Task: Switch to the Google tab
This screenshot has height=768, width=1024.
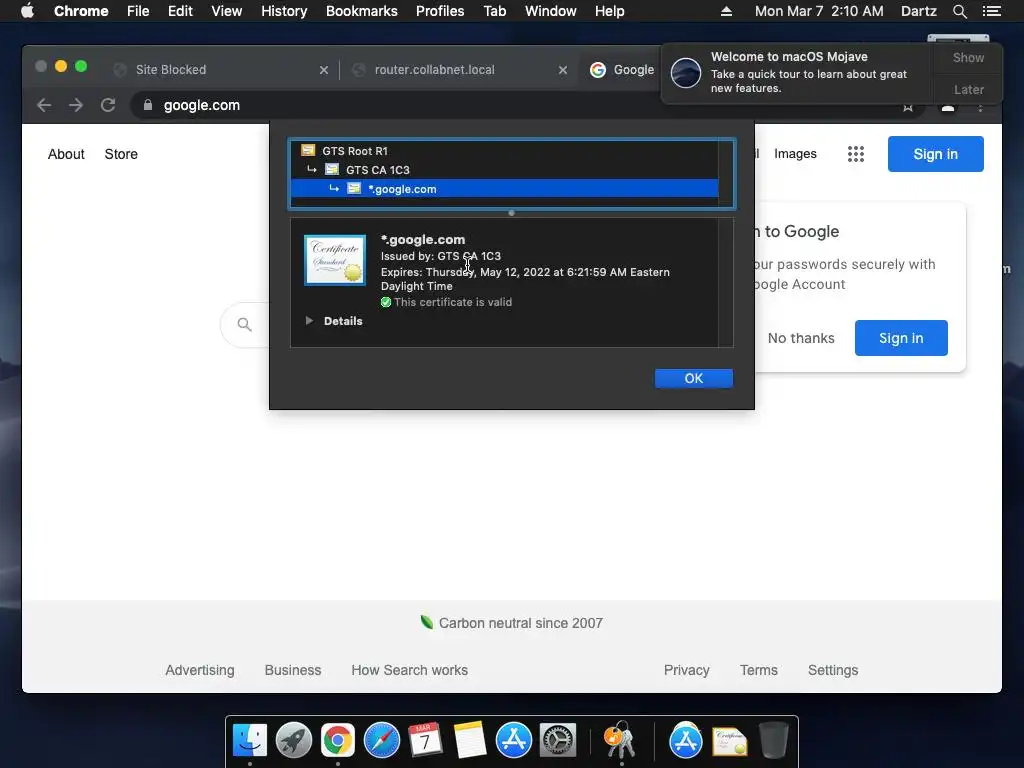Action: tap(622, 70)
